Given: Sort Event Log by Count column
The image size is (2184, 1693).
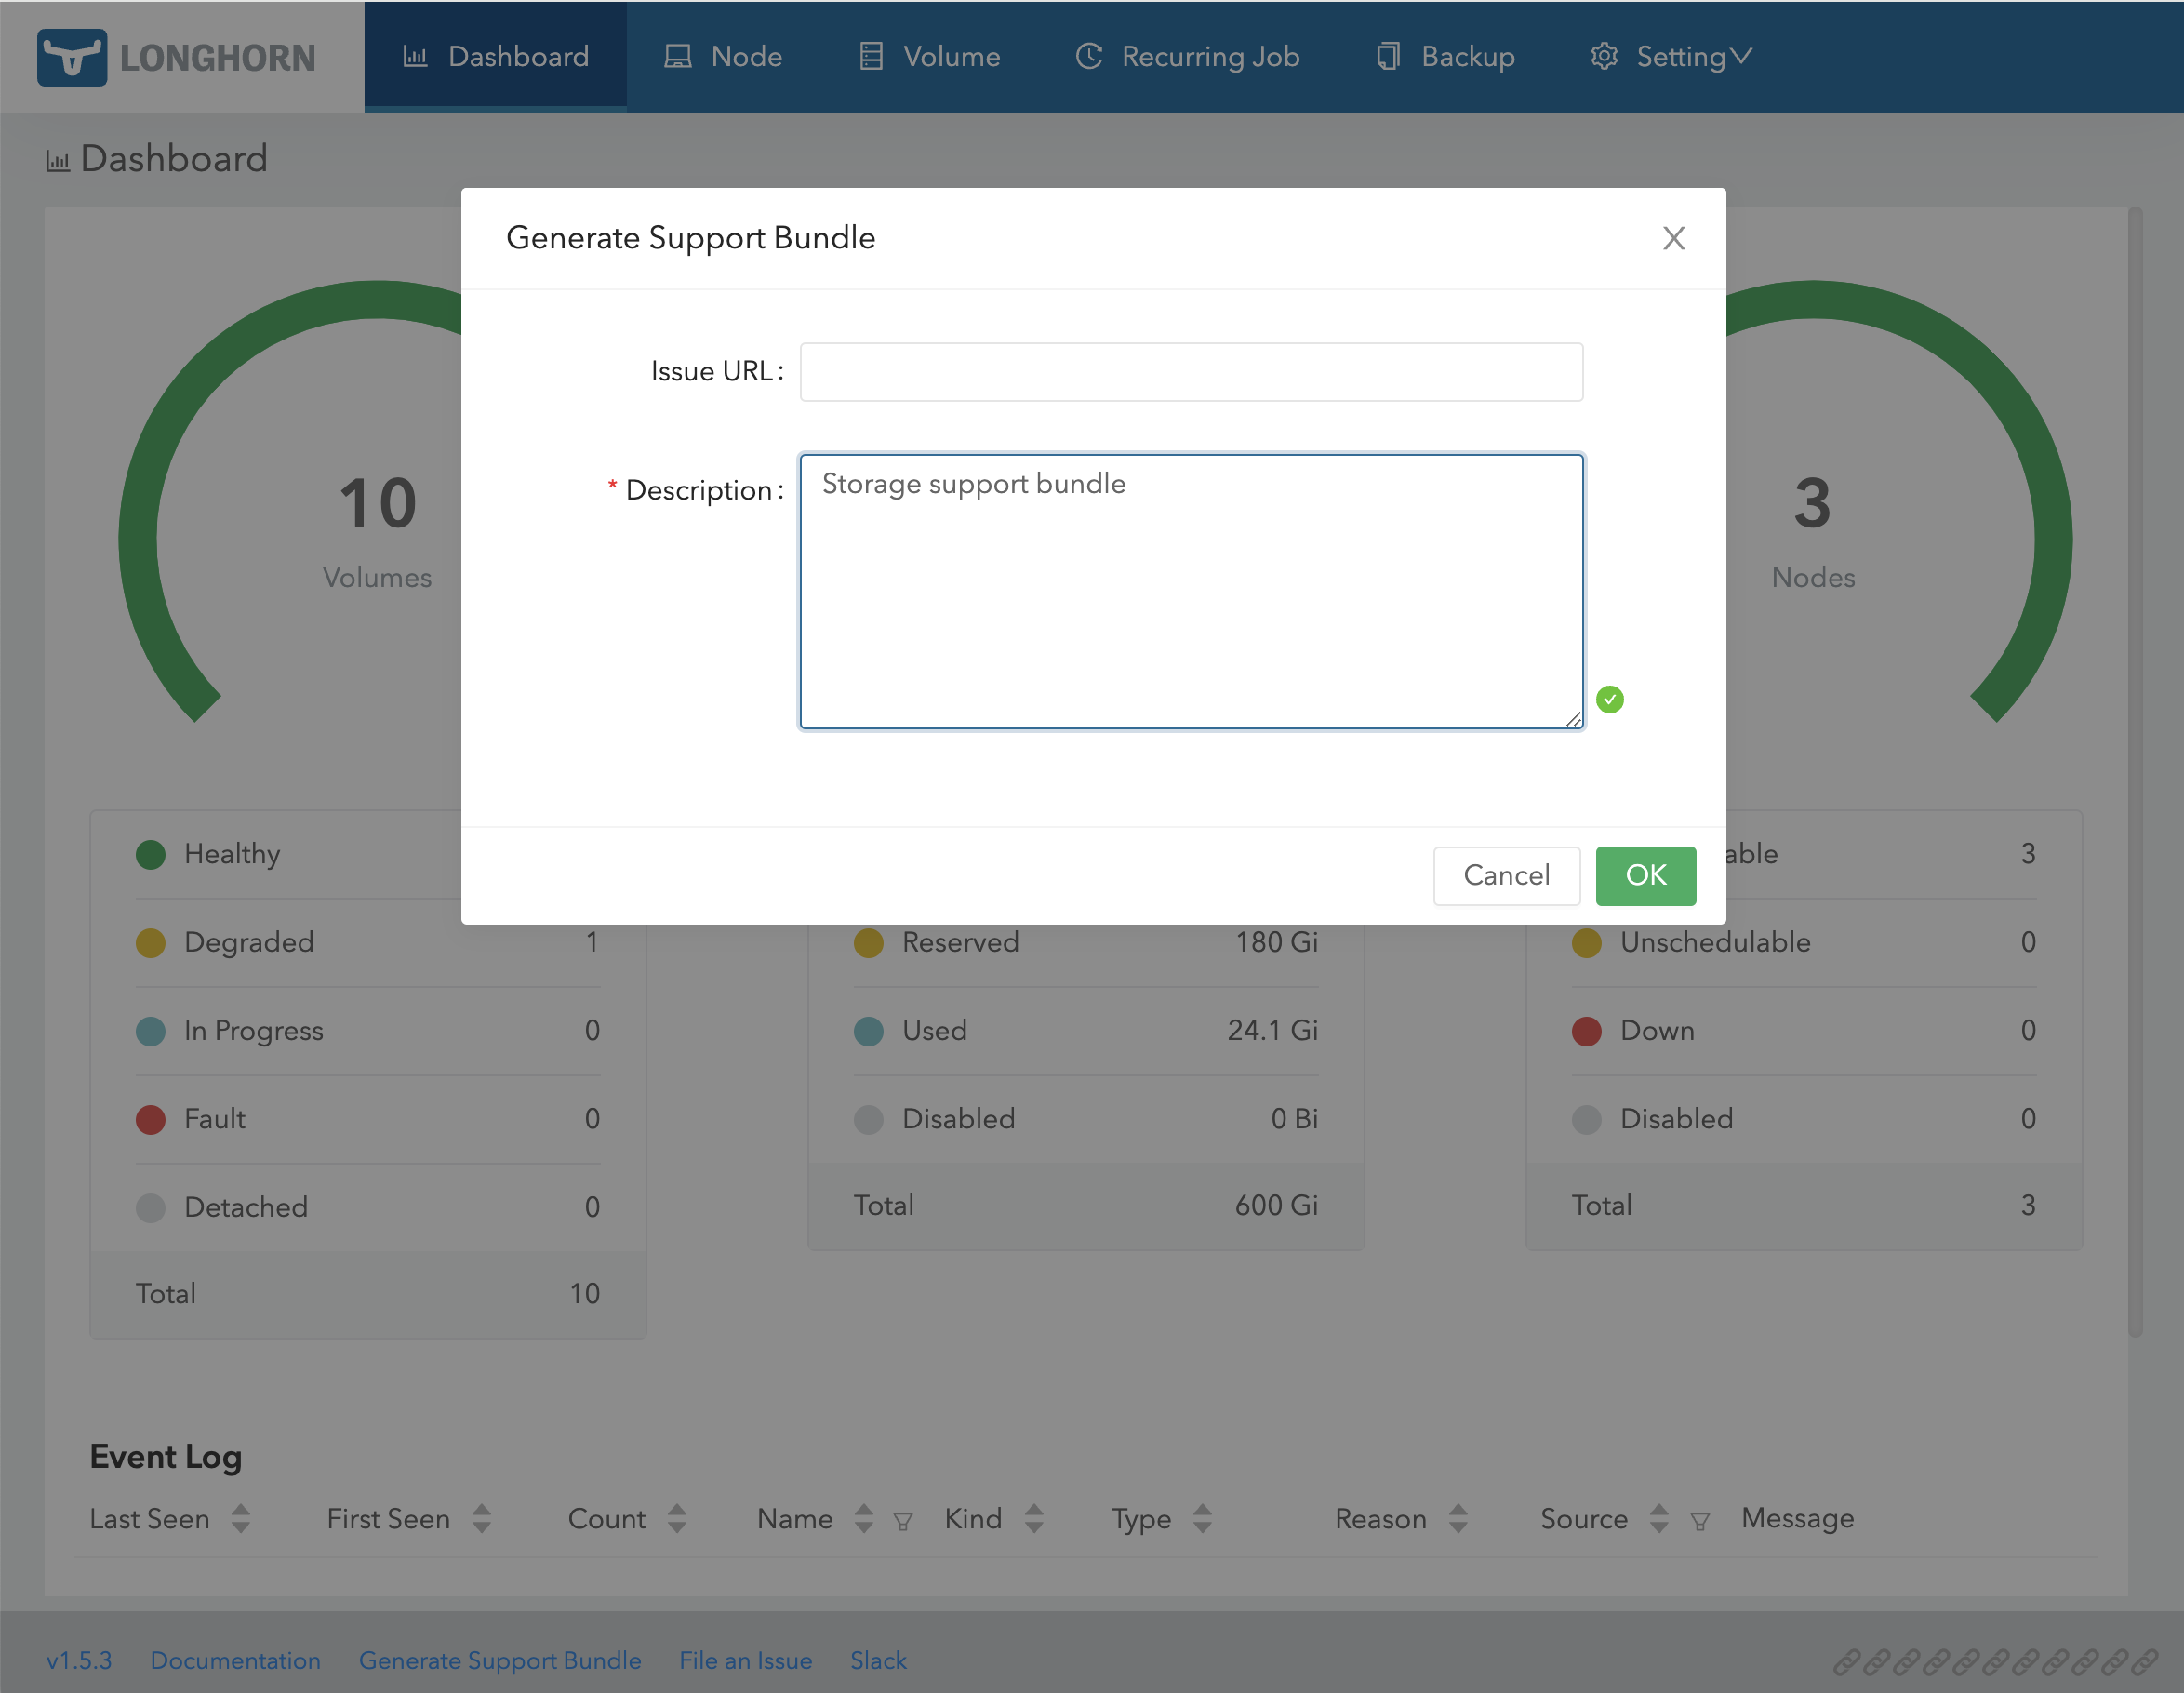Looking at the screenshot, I should (677, 1518).
